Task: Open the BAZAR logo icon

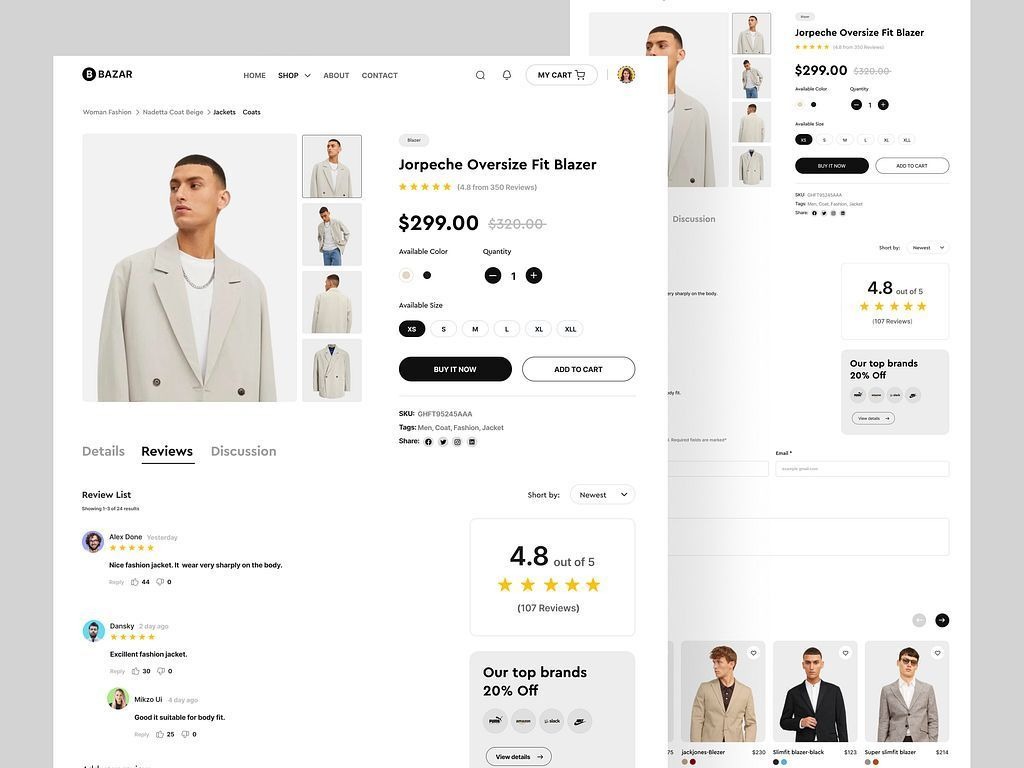Action: click(87, 73)
